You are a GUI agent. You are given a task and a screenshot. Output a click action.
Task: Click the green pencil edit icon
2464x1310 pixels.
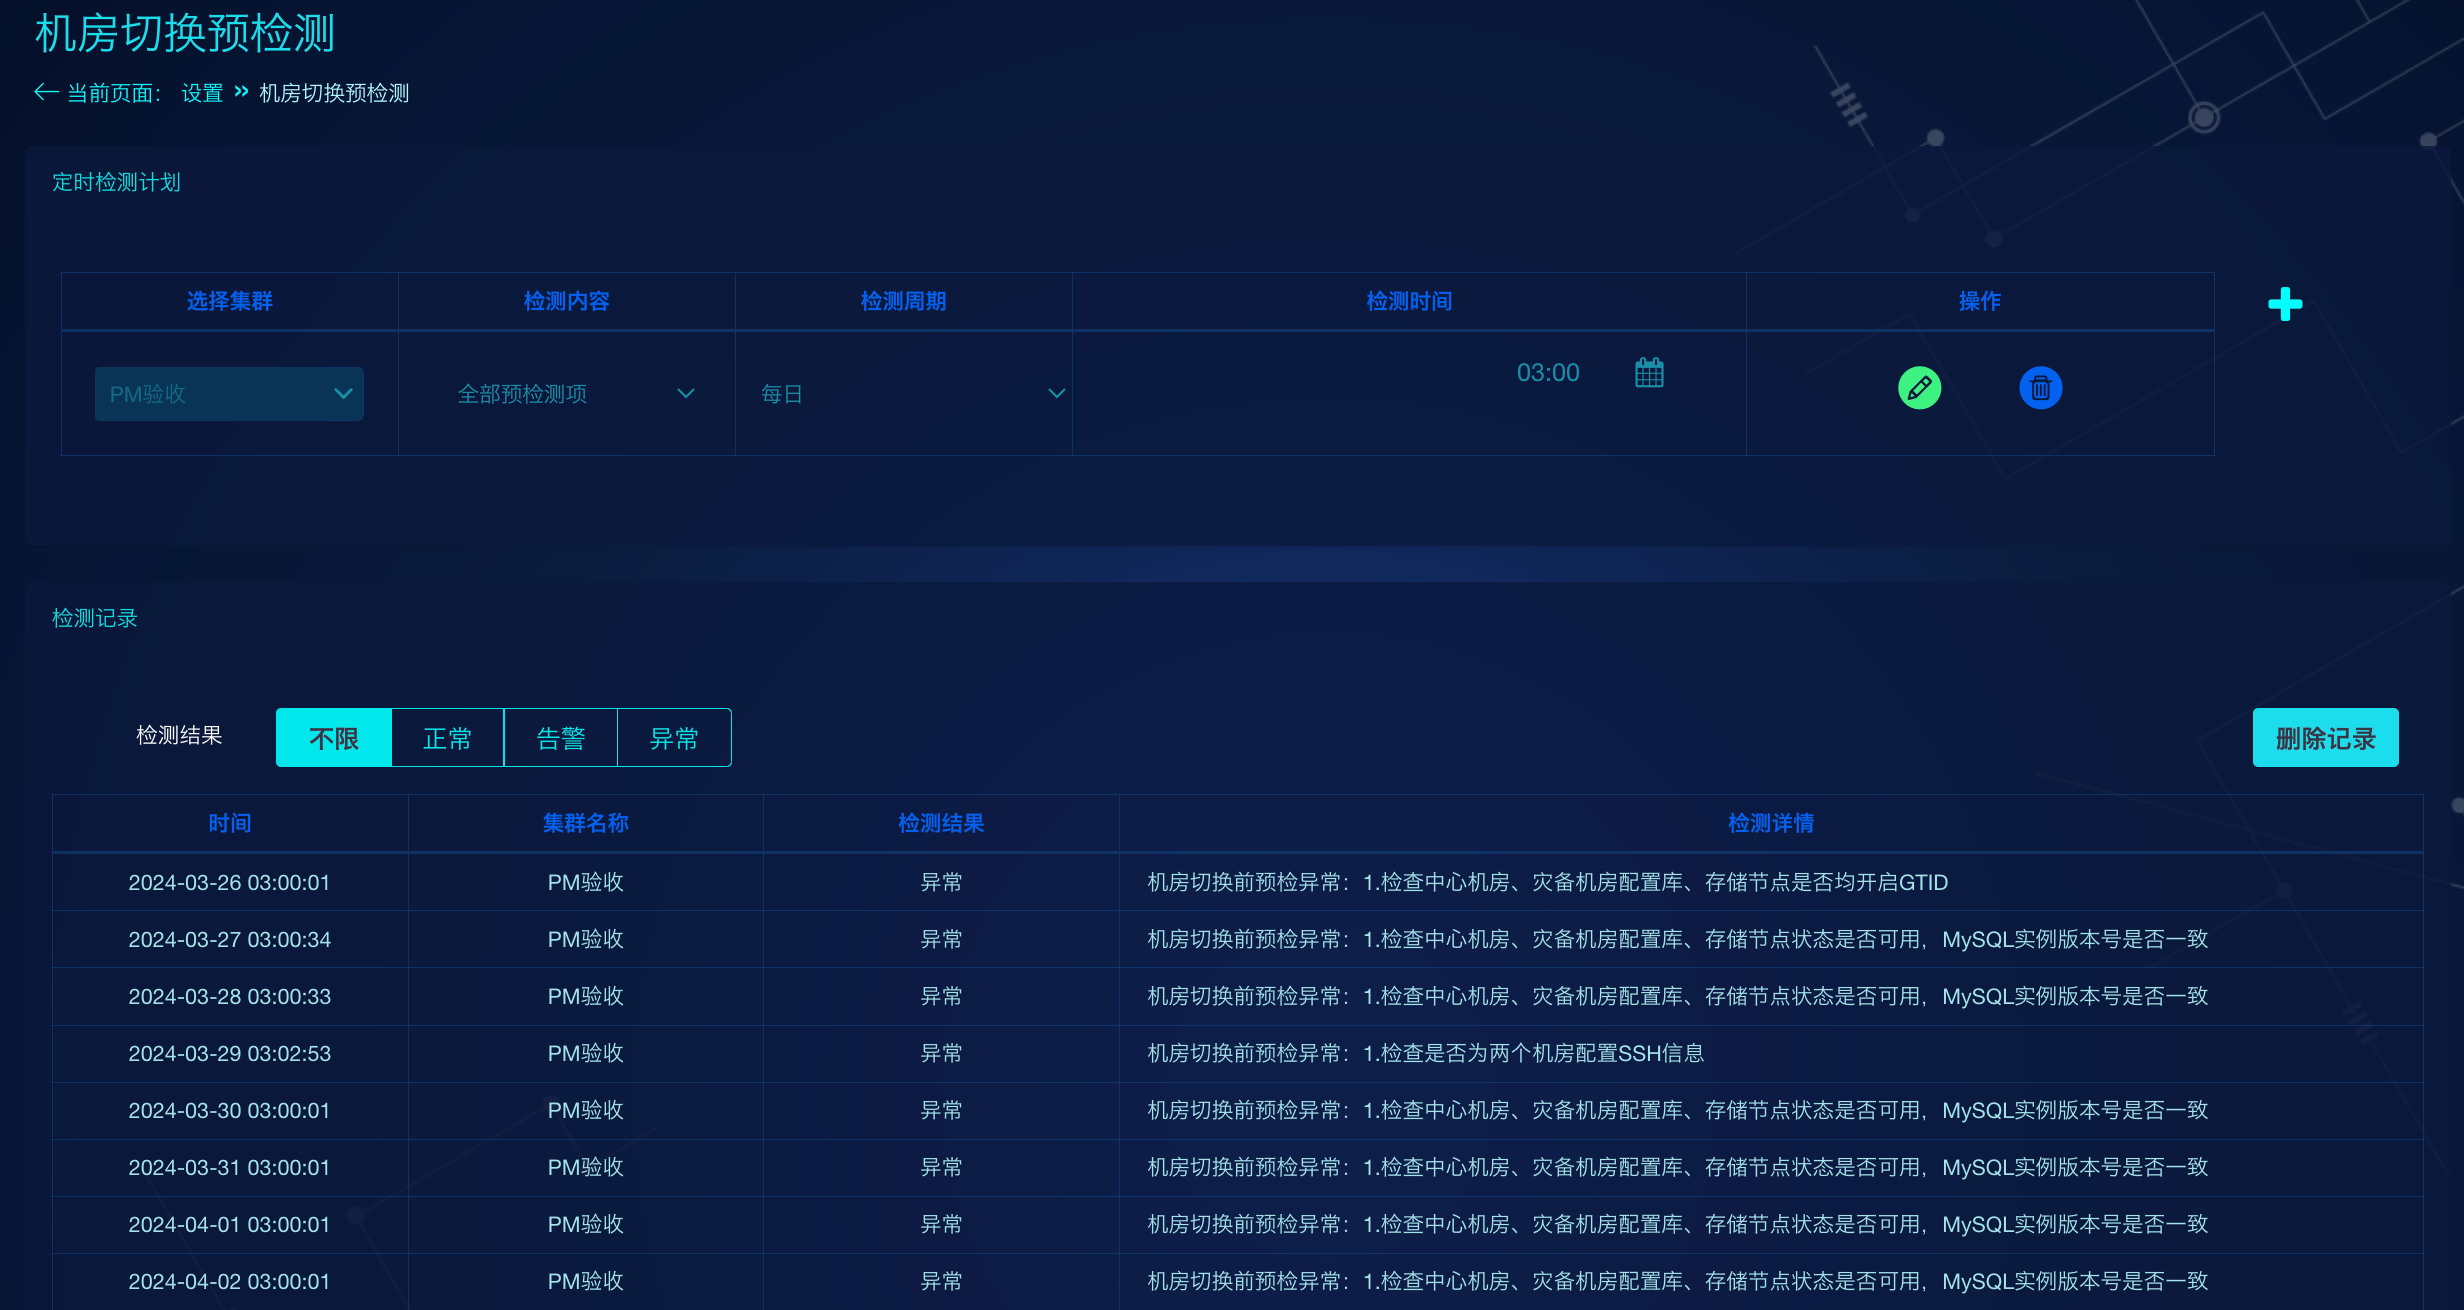click(1919, 388)
